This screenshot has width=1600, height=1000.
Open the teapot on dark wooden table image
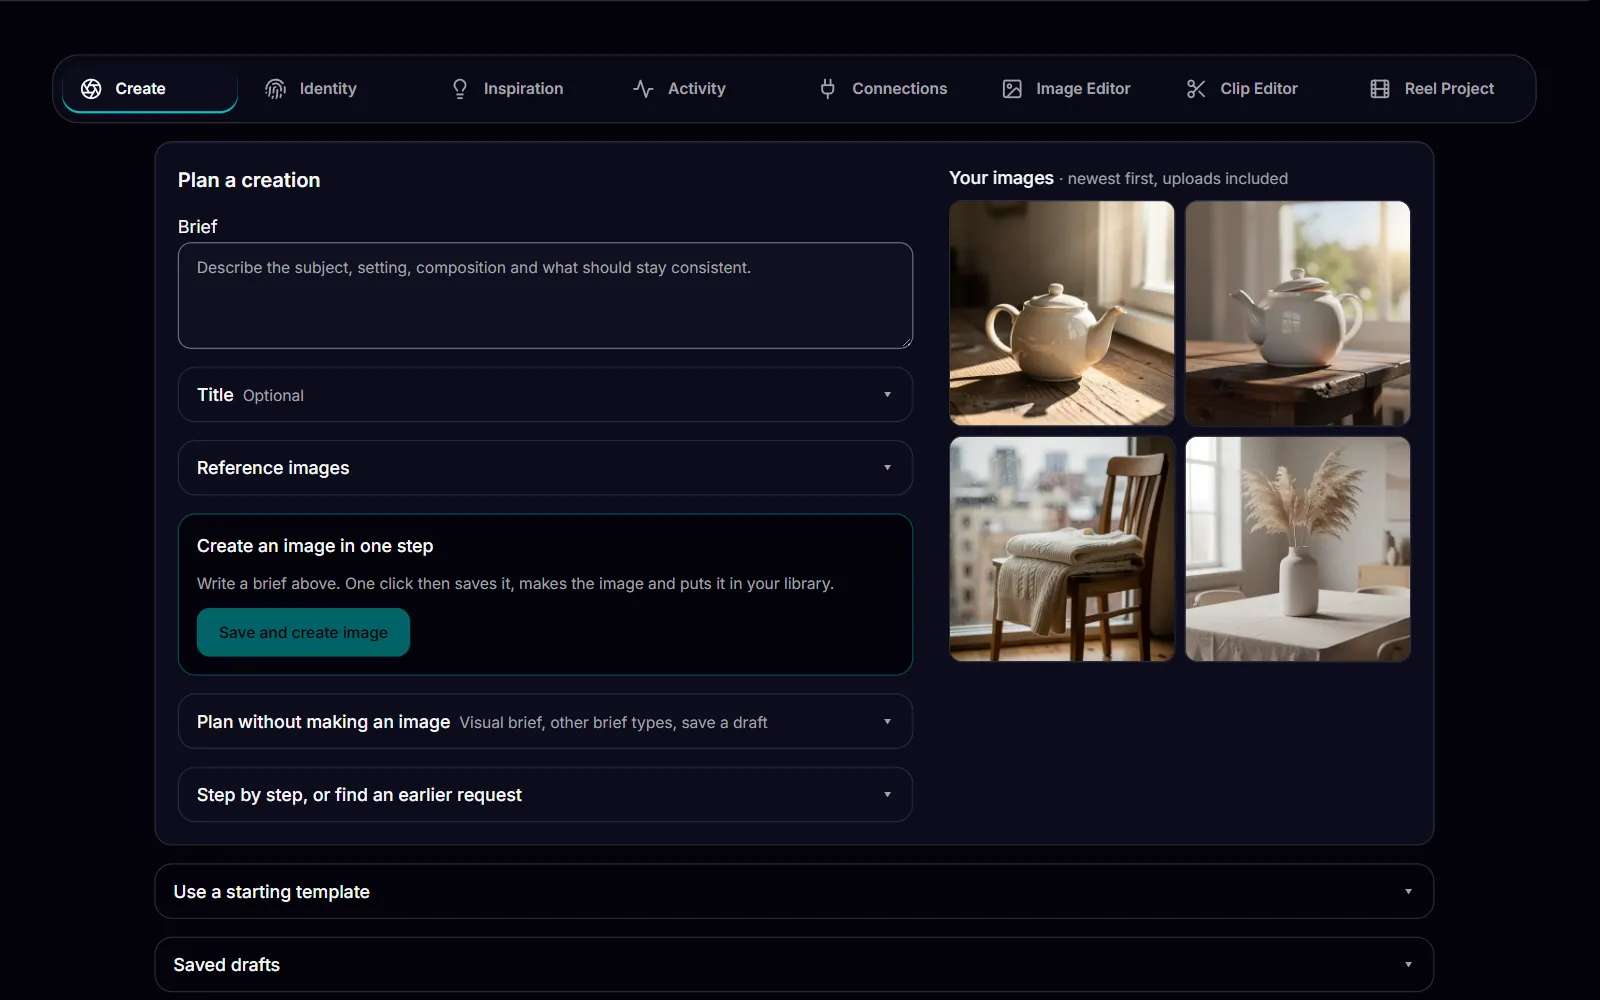(x=1298, y=313)
